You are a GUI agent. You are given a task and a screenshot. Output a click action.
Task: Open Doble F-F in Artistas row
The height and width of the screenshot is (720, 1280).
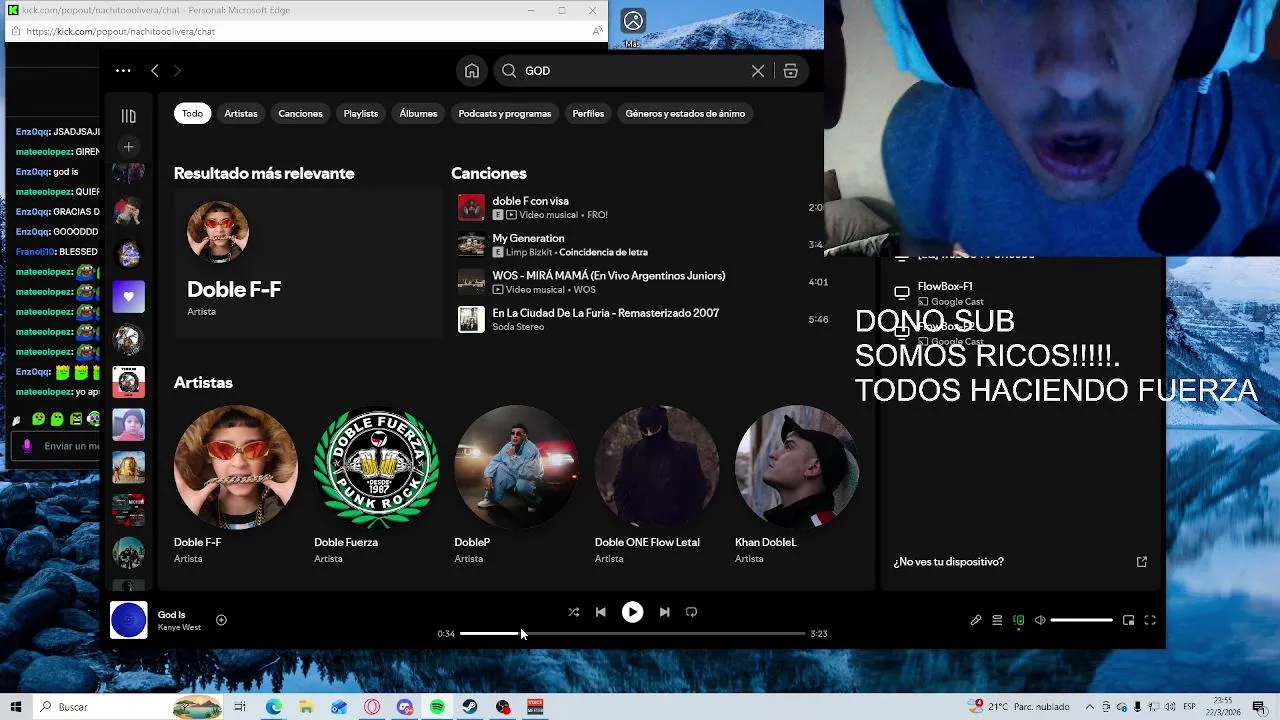coord(236,485)
